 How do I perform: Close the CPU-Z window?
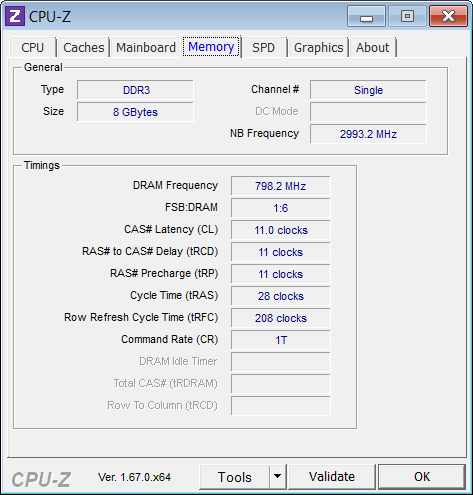point(448,16)
